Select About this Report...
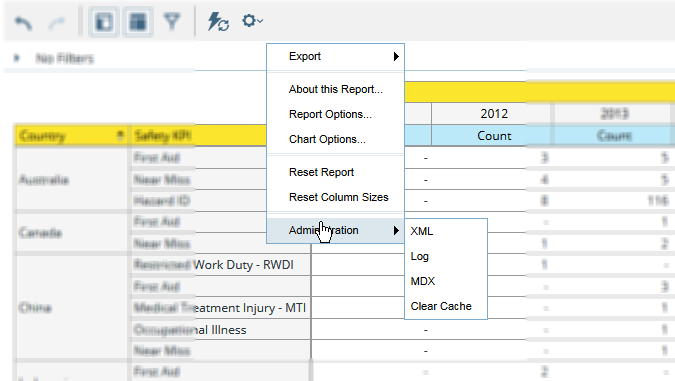The image size is (675, 381). tap(335, 89)
